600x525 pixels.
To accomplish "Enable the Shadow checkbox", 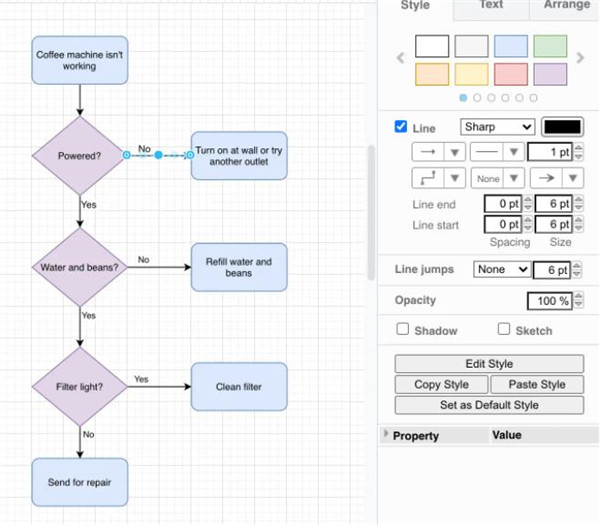I will pos(403,329).
